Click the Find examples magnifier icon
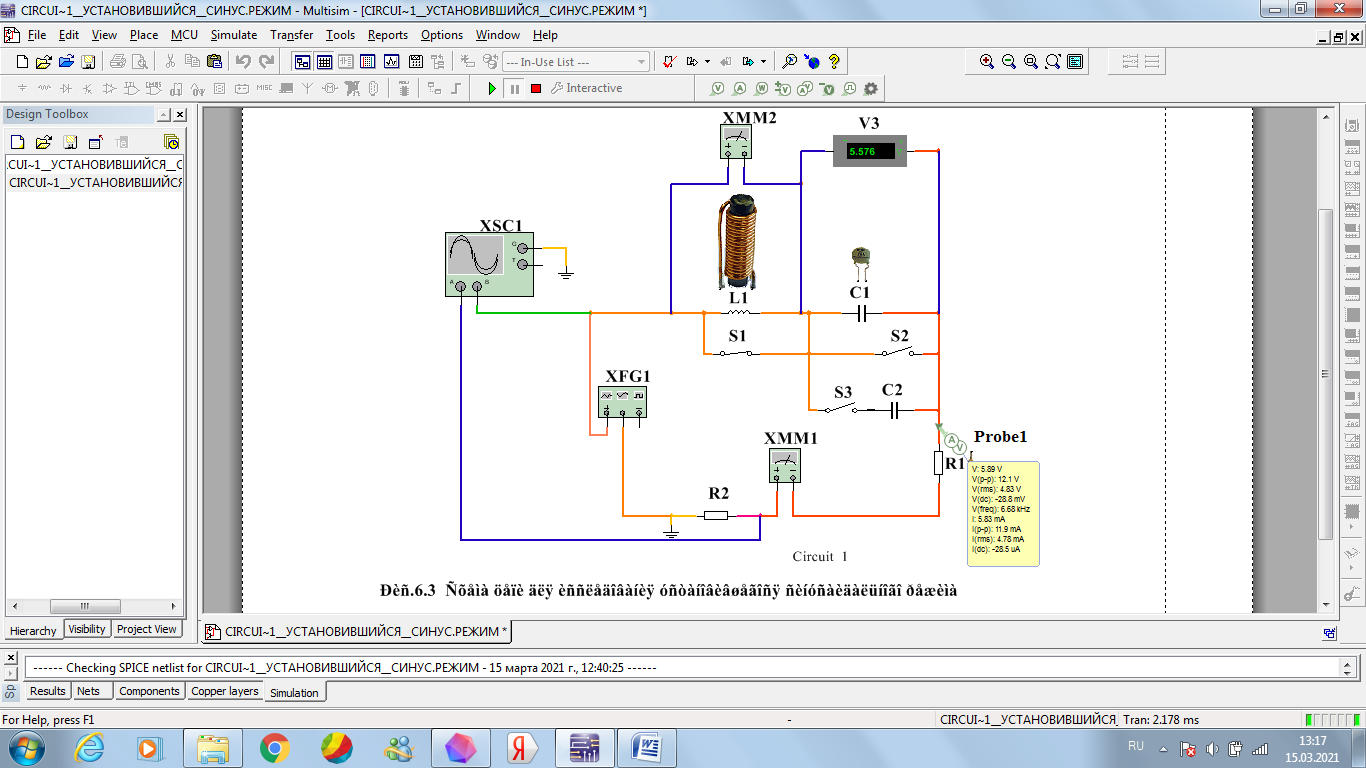This screenshot has height=768, width=1366. coord(790,62)
